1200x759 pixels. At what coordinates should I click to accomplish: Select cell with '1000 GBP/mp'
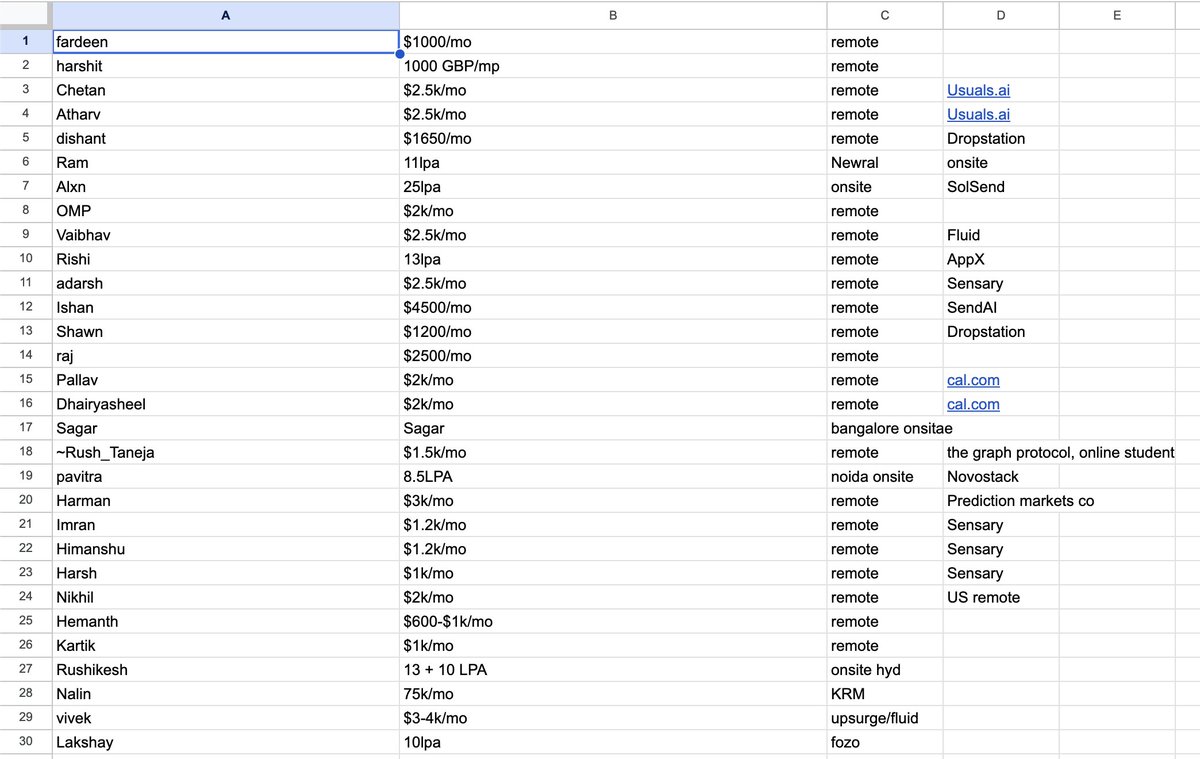click(613, 66)
